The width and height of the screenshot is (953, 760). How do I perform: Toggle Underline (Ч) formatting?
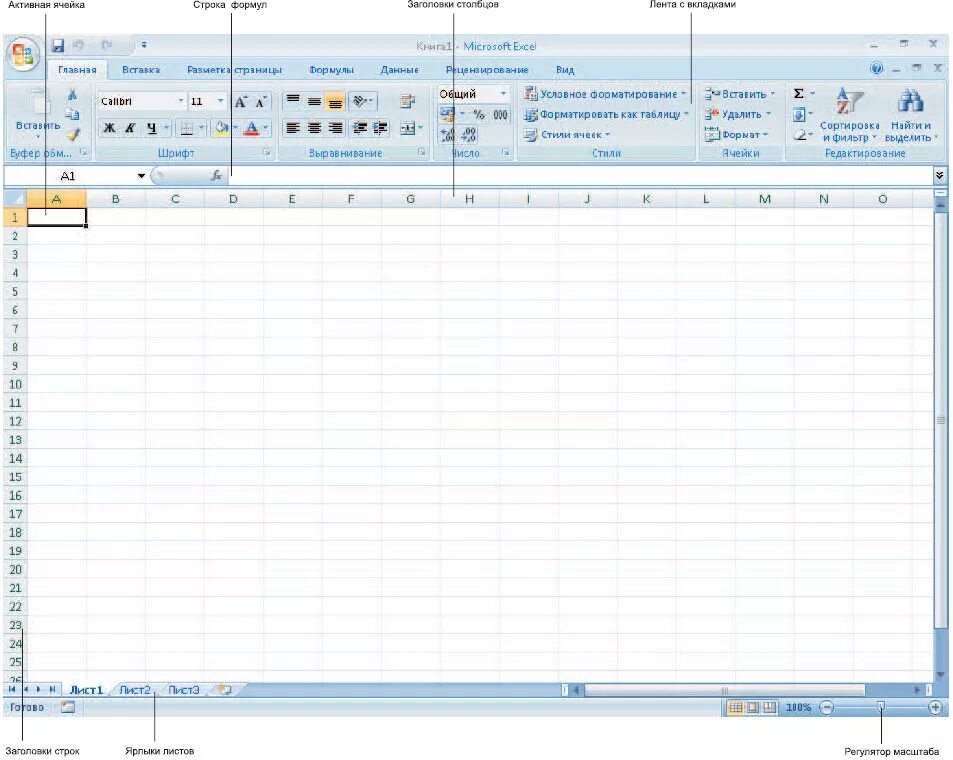[x=151, y=128]
